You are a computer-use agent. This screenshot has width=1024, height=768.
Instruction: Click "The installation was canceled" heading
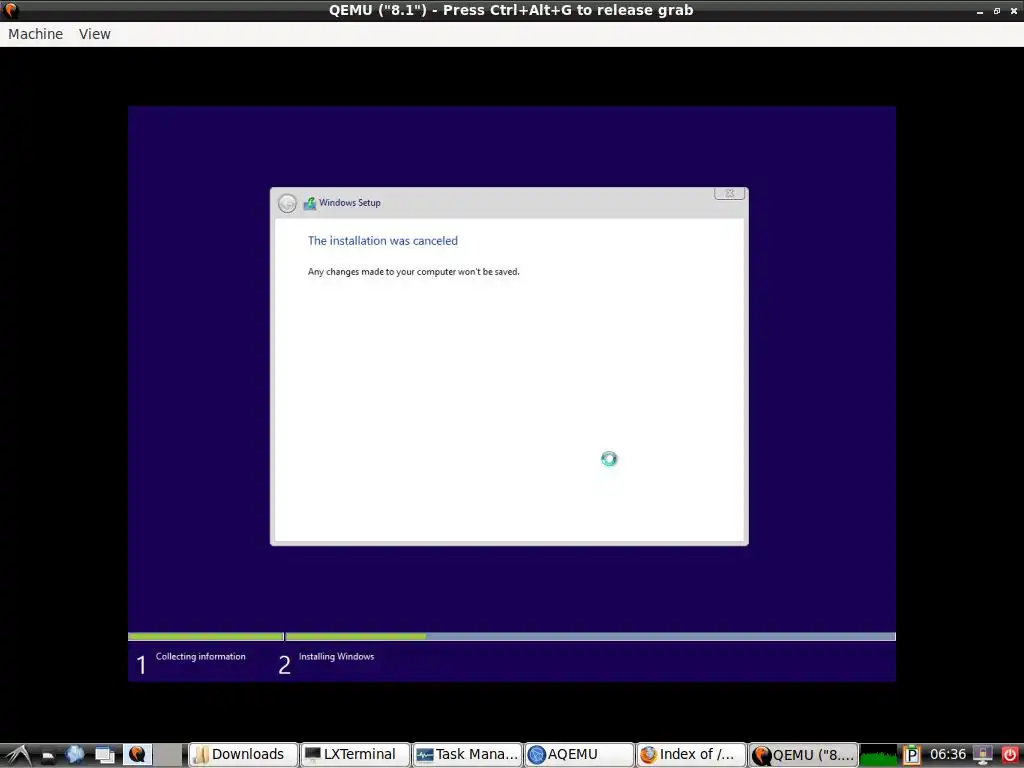(x=383, y=240)
